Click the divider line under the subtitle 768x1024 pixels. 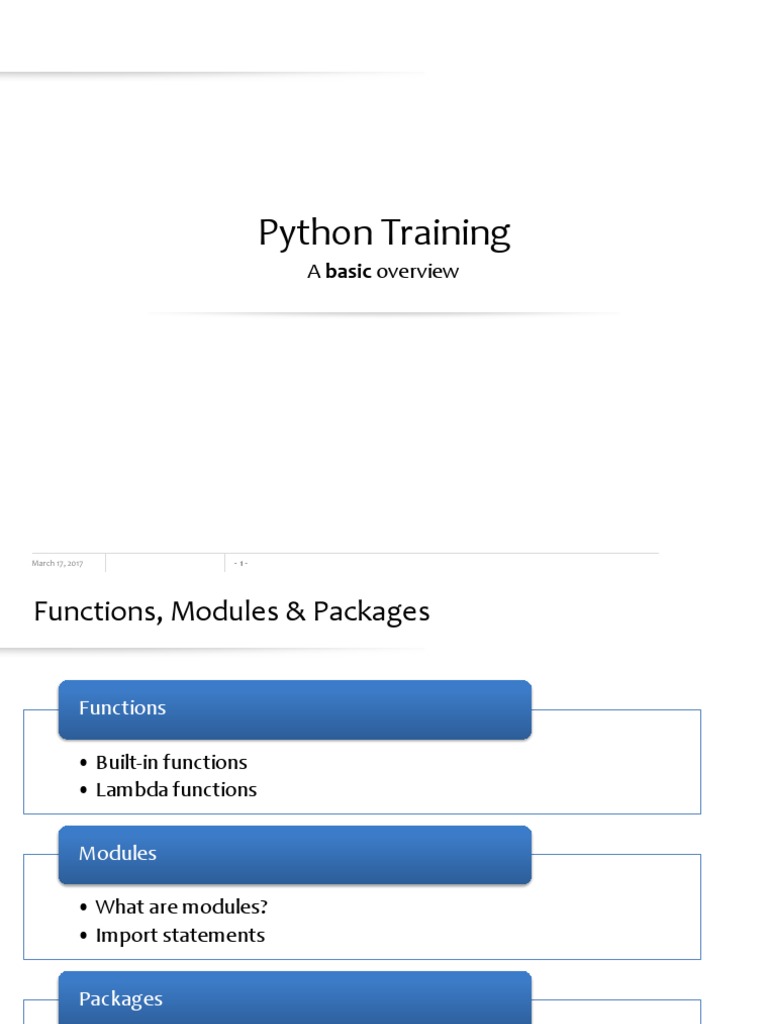pos(384,313)
